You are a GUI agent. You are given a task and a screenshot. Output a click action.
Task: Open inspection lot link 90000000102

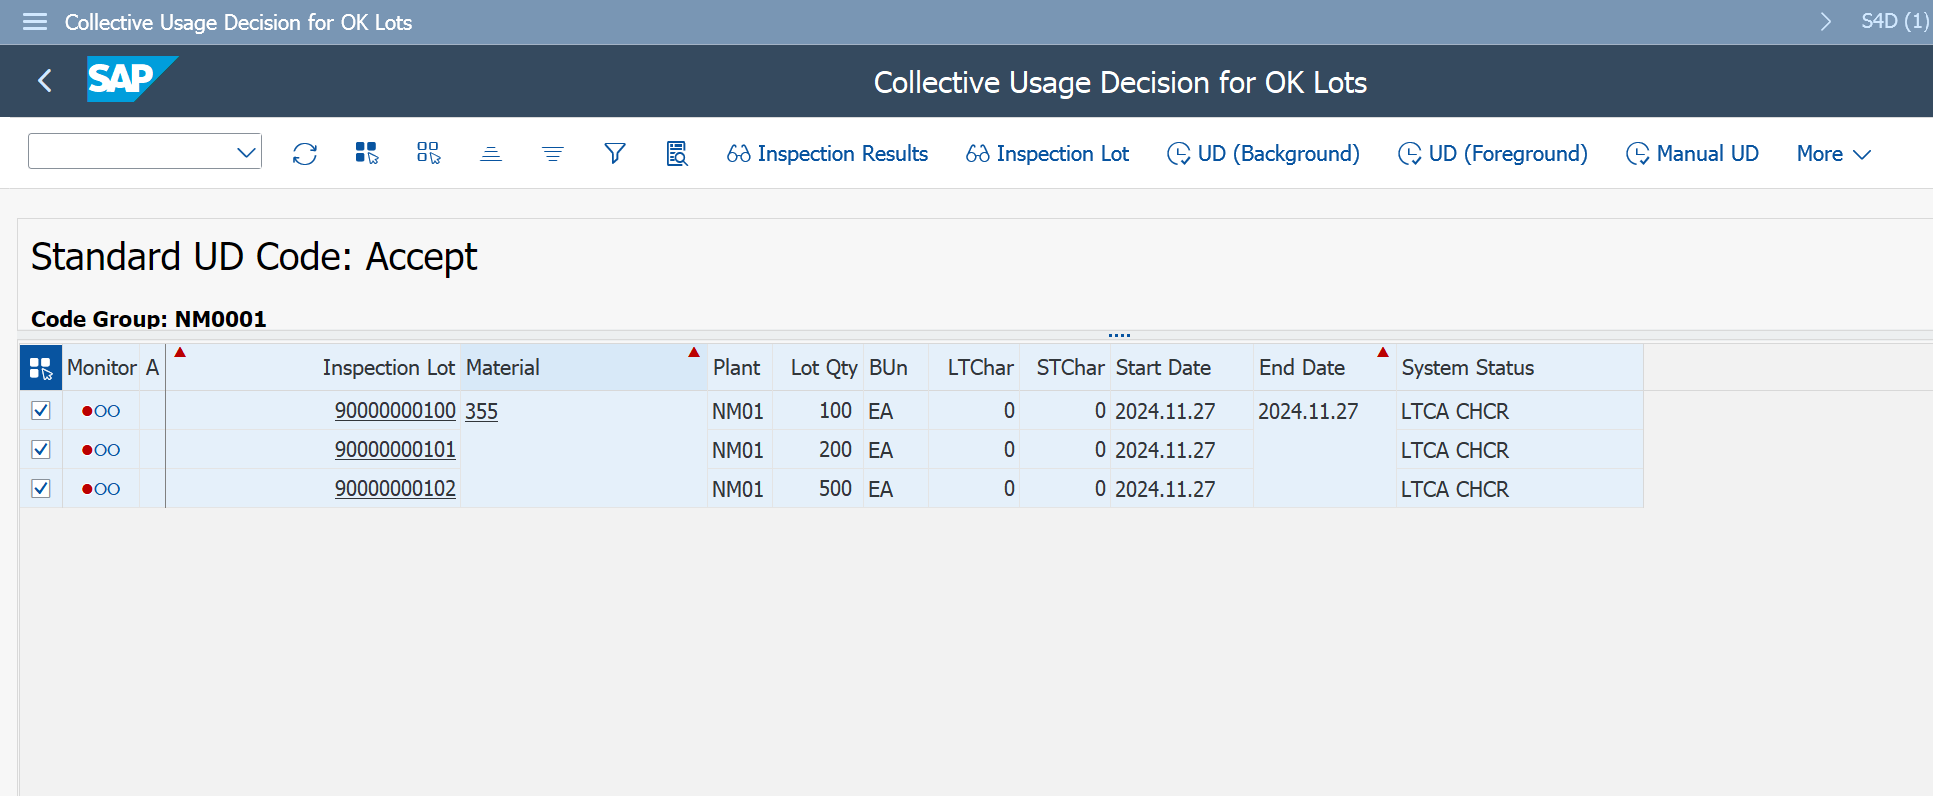(395, 489)
